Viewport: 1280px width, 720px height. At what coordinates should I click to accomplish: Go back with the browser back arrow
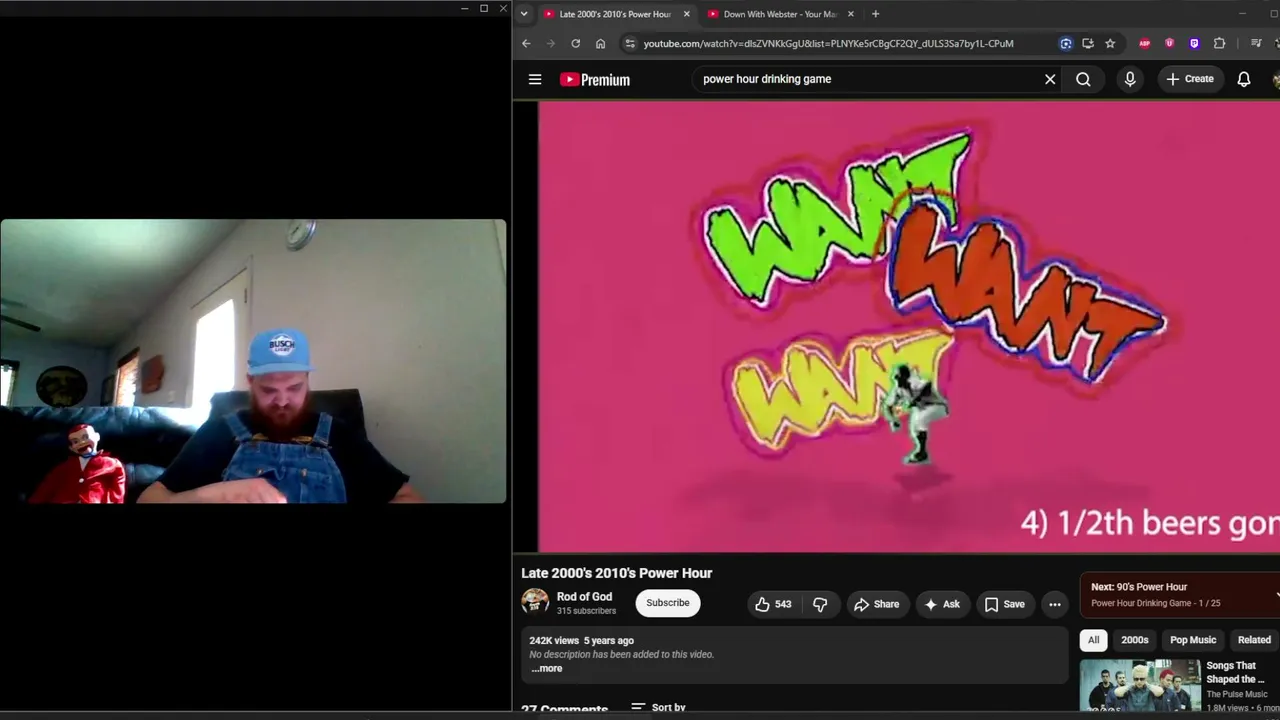click(526, 43)
